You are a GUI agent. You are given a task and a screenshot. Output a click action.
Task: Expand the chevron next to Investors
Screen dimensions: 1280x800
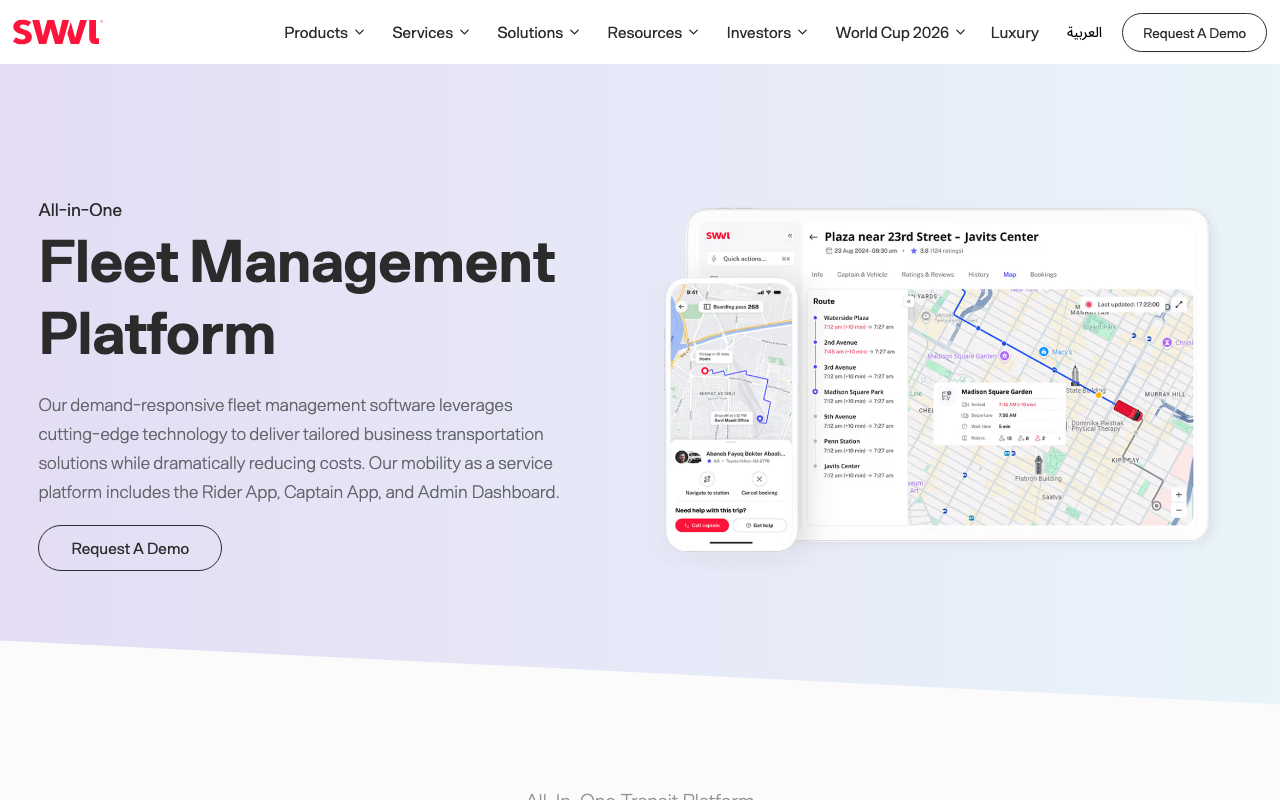(x=802, y=32)
